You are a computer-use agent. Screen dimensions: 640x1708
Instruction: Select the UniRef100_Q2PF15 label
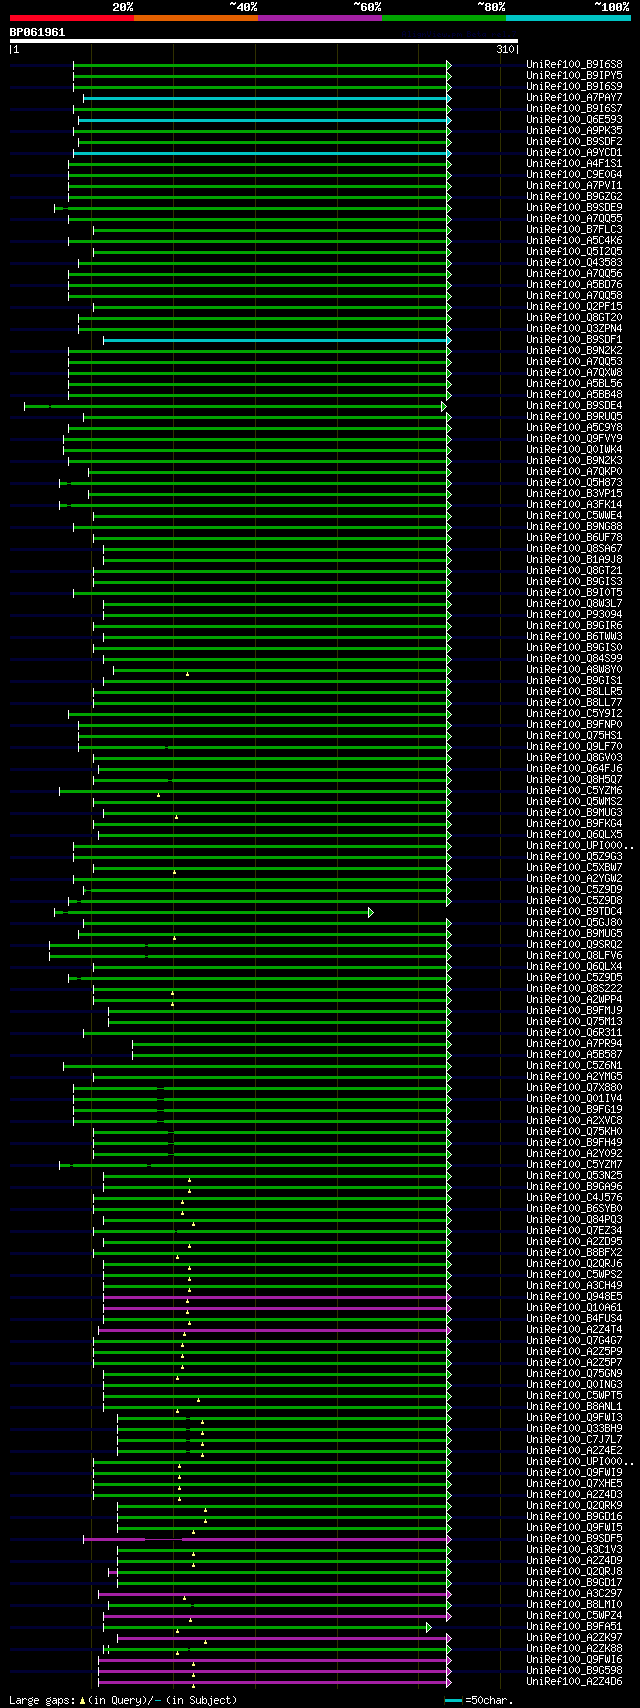(x=574, y=307)
